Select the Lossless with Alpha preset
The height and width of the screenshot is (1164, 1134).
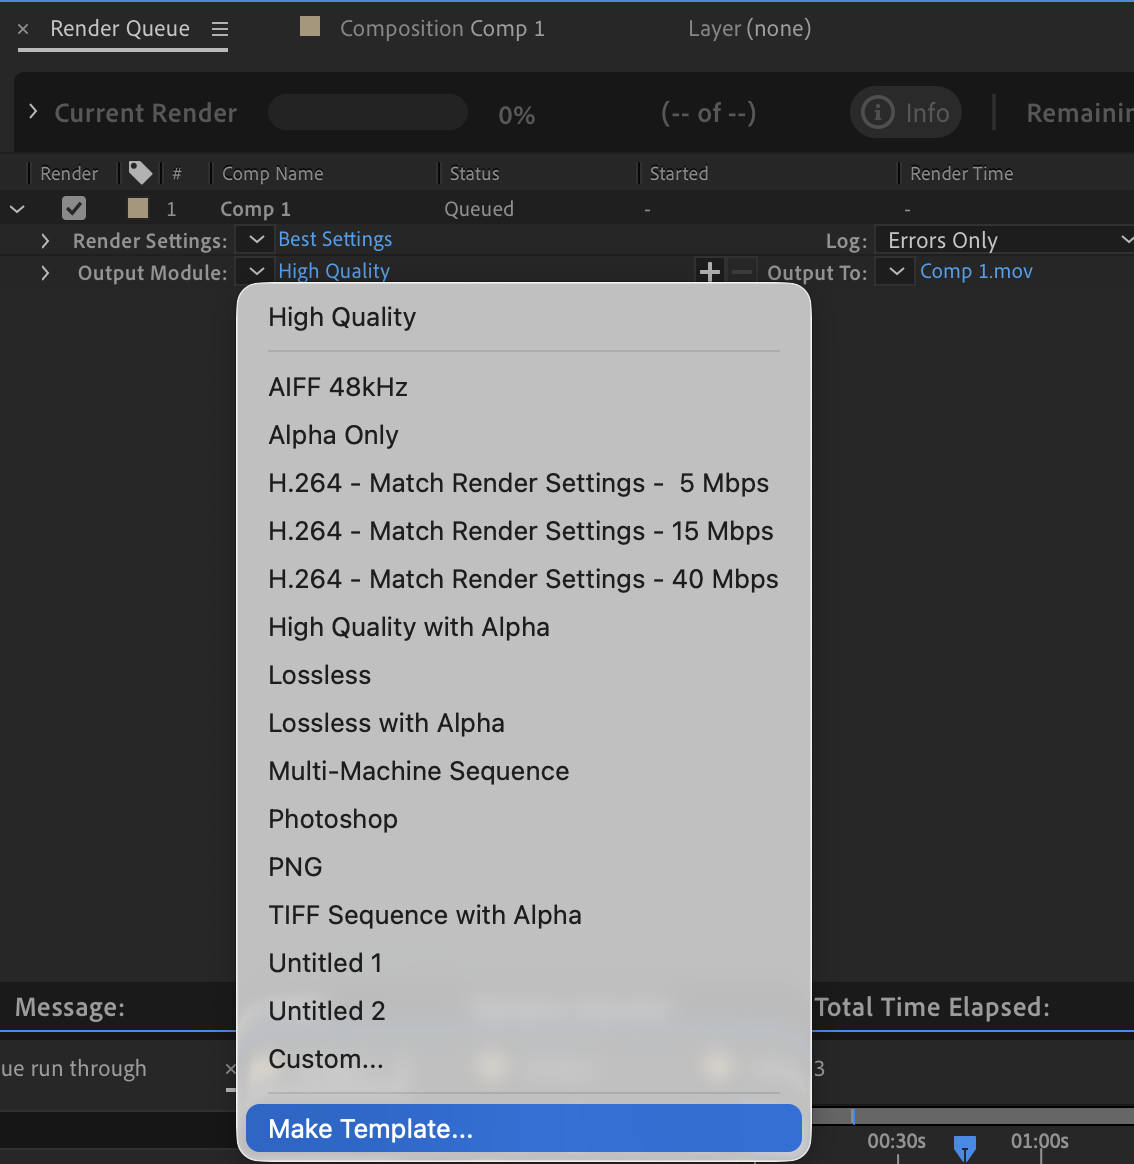(386, 722)
